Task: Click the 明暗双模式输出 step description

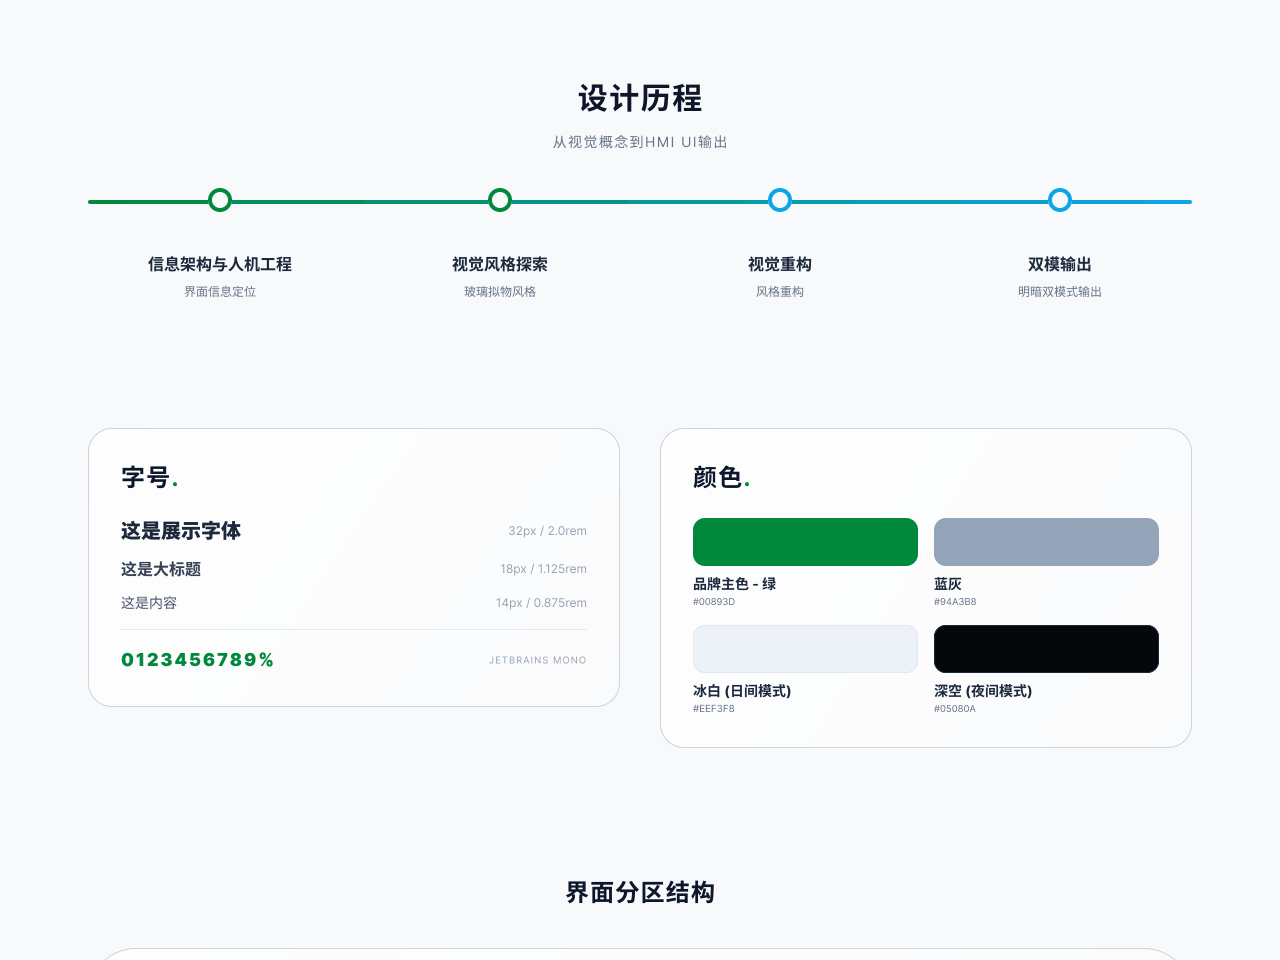Action: 1060,292
